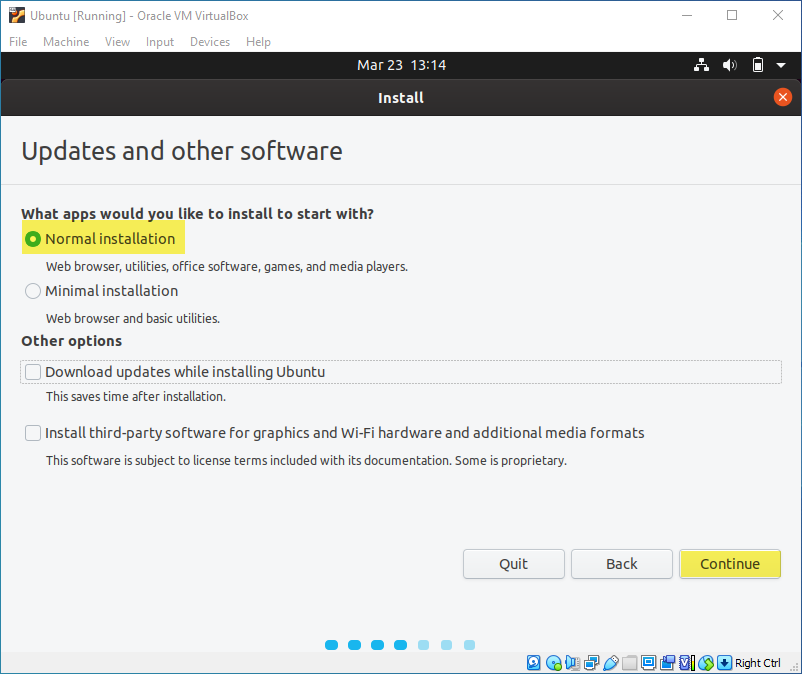Open the audio status icon in VirtualBox
Image resolution: width=802 pixels, height=674 pixels.
pos(572,663)
